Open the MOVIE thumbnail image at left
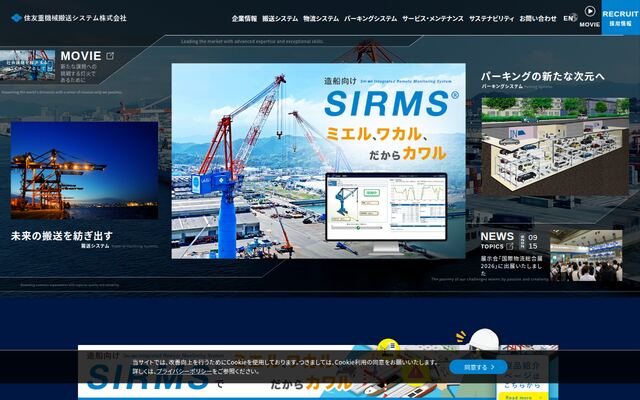 (27, 65)
